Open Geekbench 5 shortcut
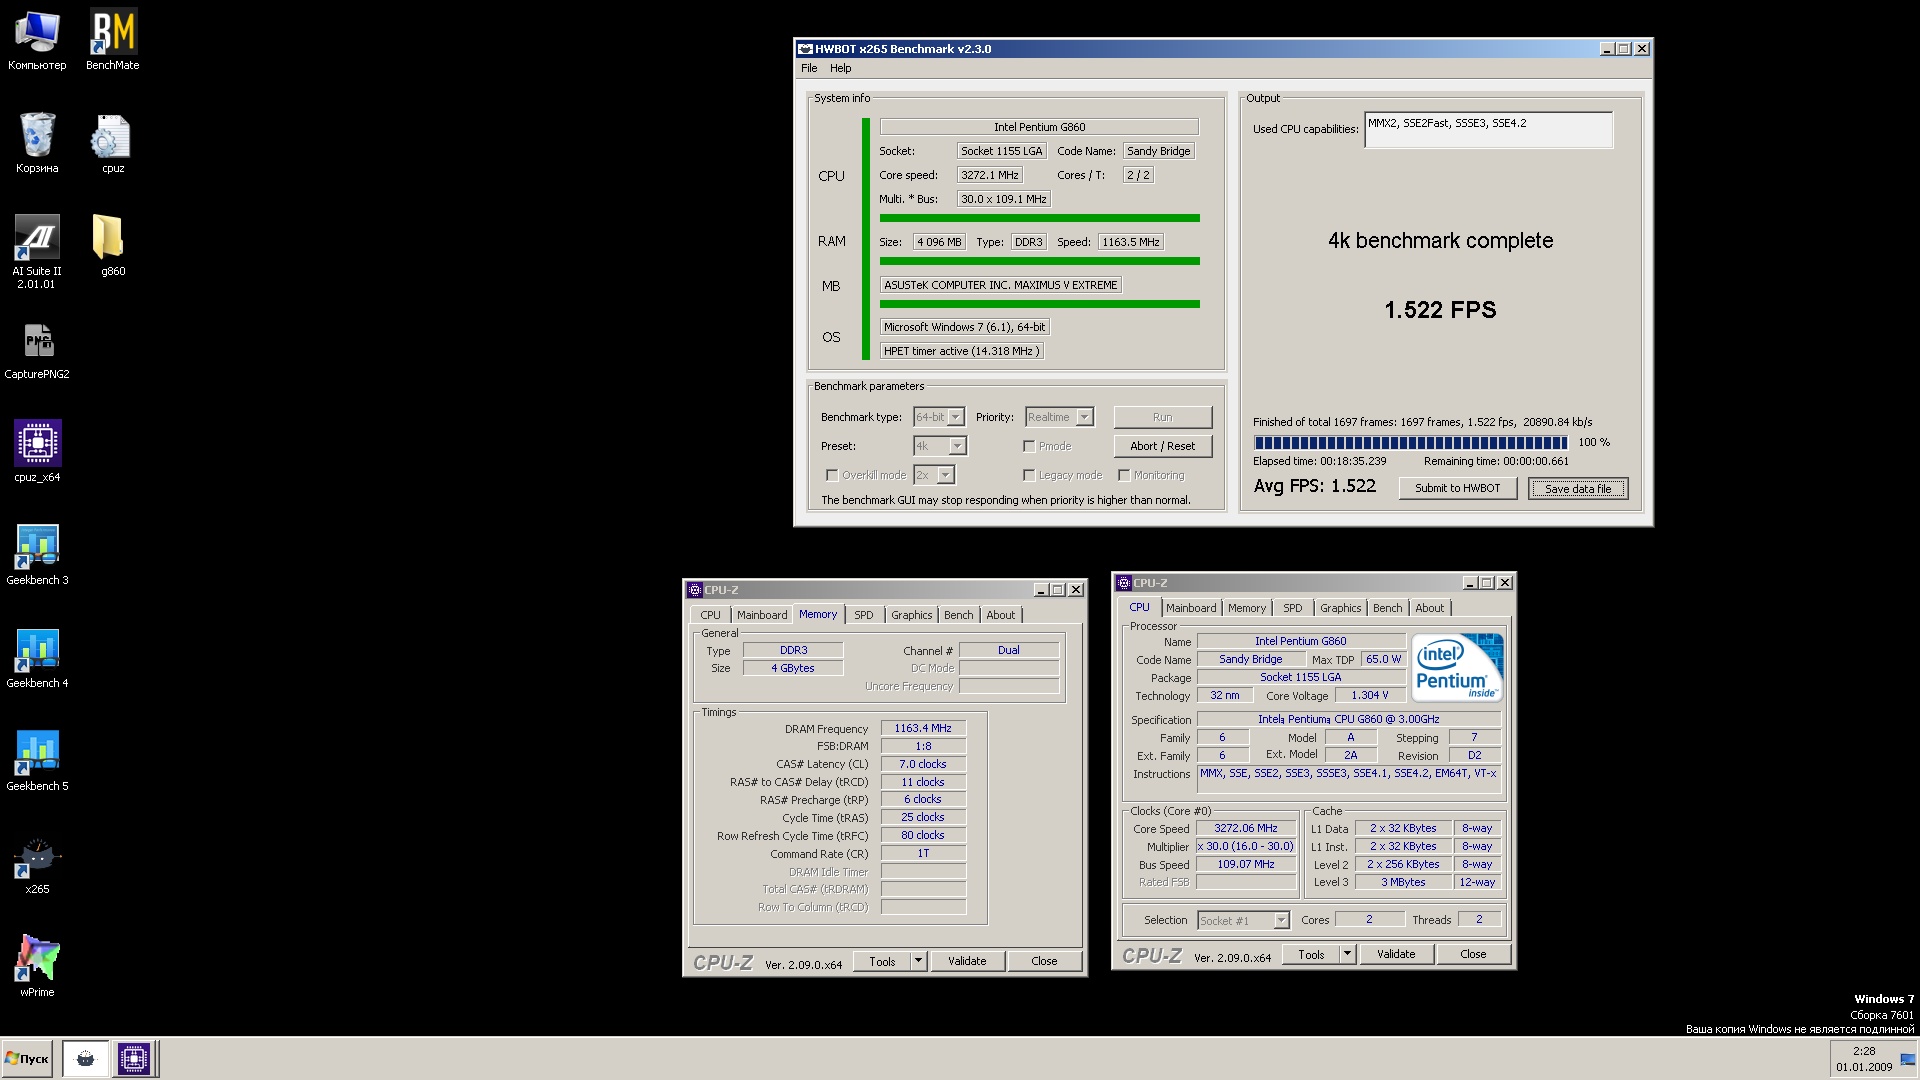This screenshot has width=1920, height=1080. (x=37, y=761)
